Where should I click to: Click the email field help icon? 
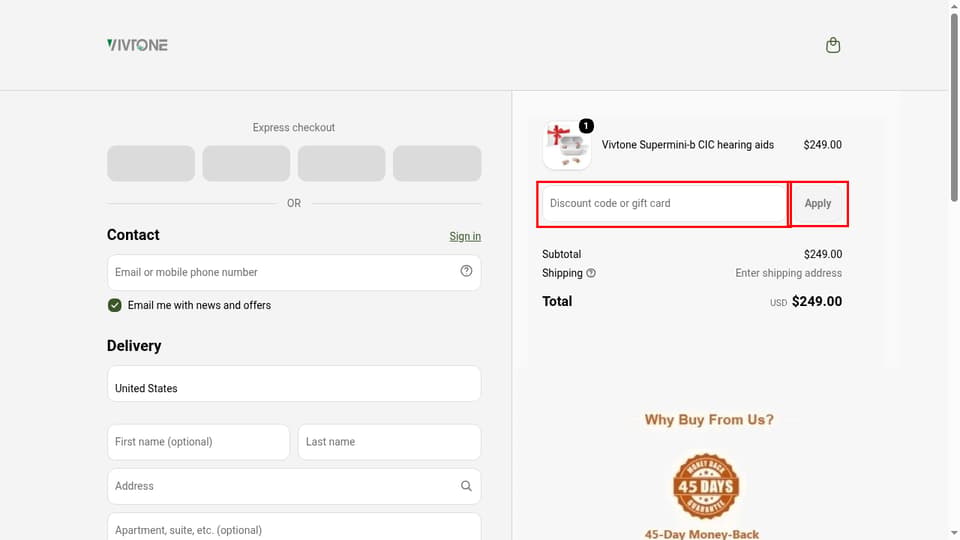coord(466,271)
